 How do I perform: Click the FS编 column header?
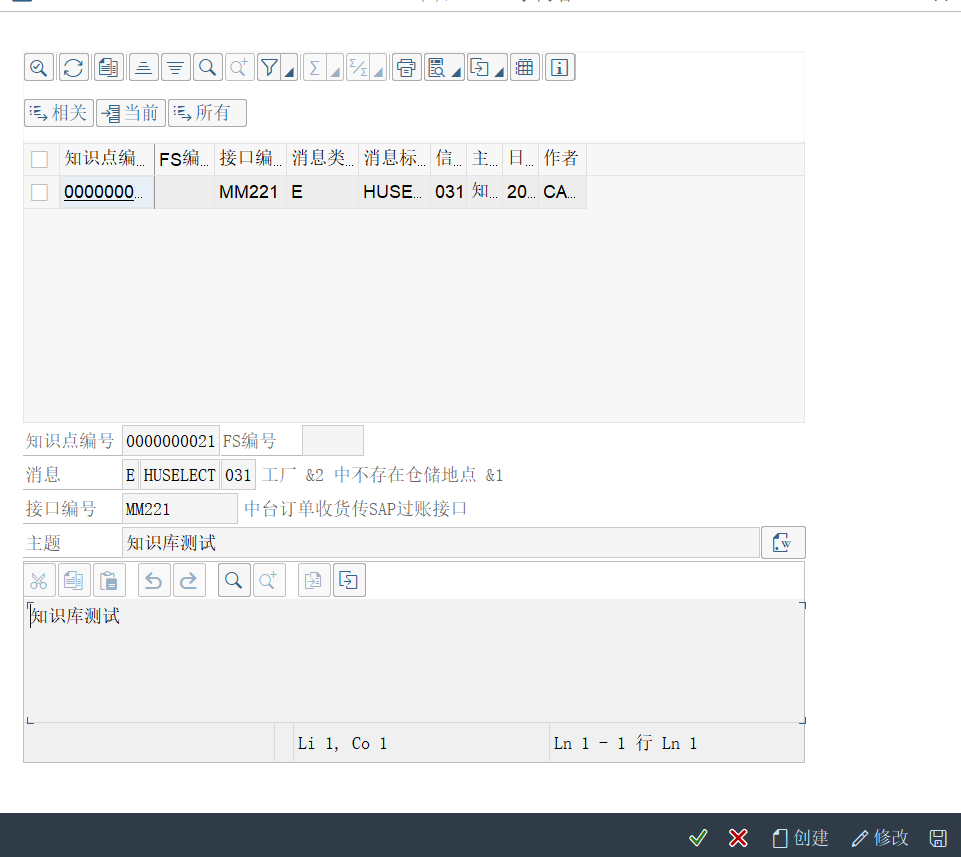[184, 159]
